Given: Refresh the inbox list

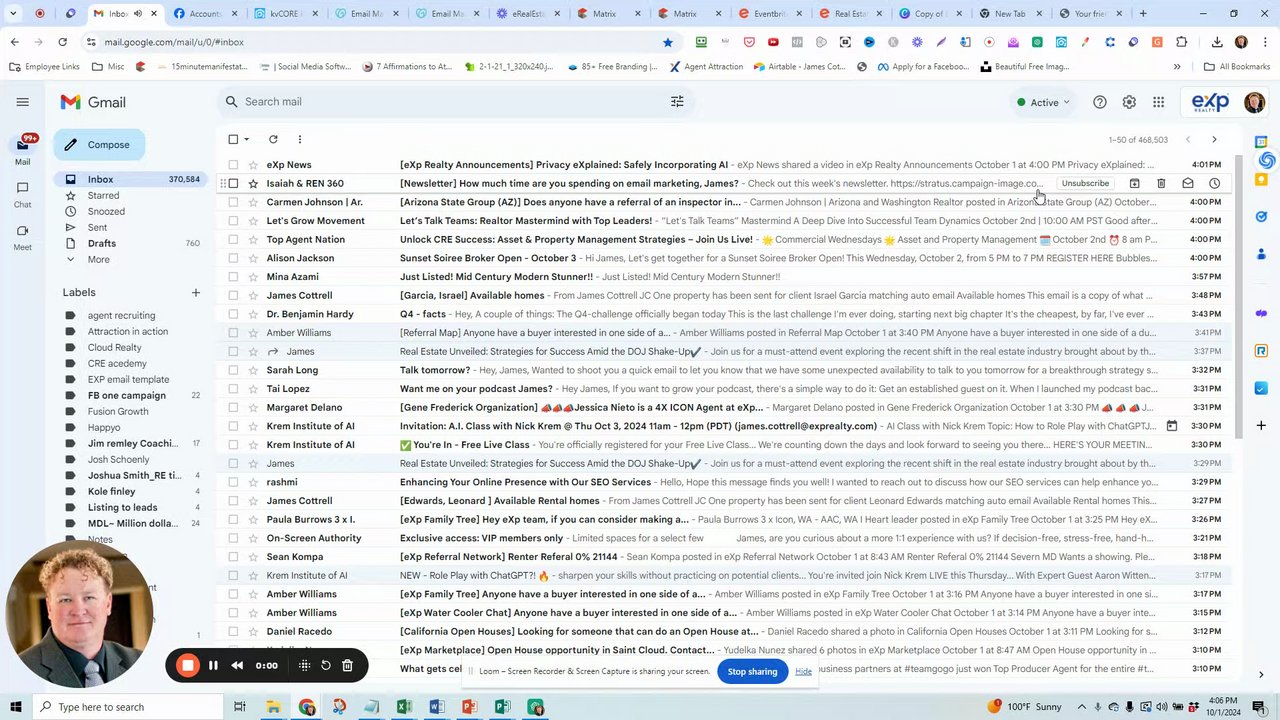Looking at the screenshot, I should (273, 139).
